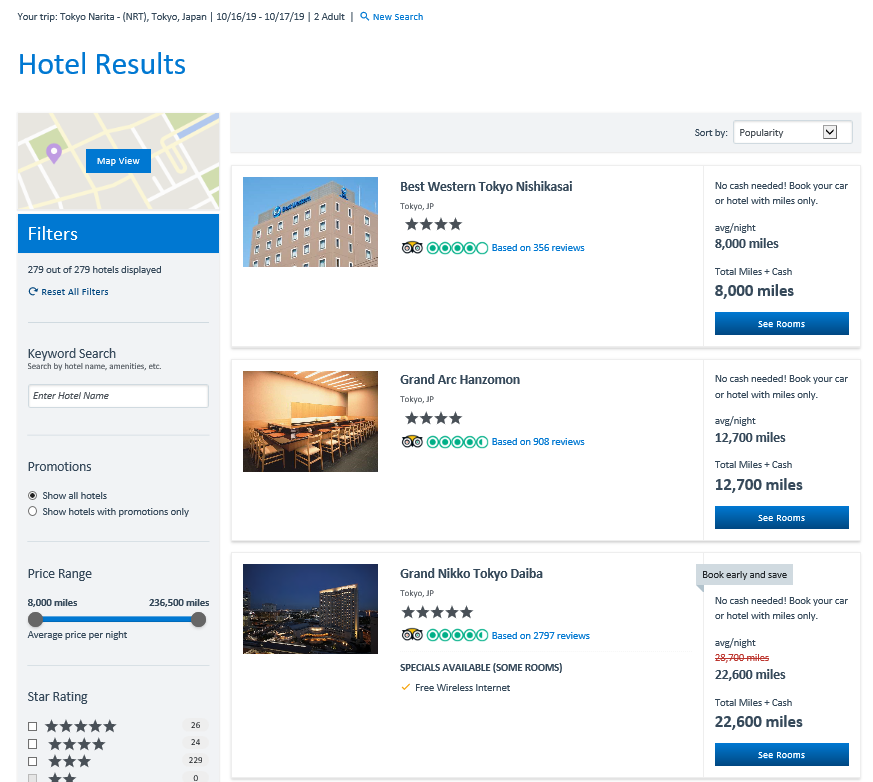873x782 pixels.
Task: Click the struck-through 28,700 miles price
Action: pos(742,658)
